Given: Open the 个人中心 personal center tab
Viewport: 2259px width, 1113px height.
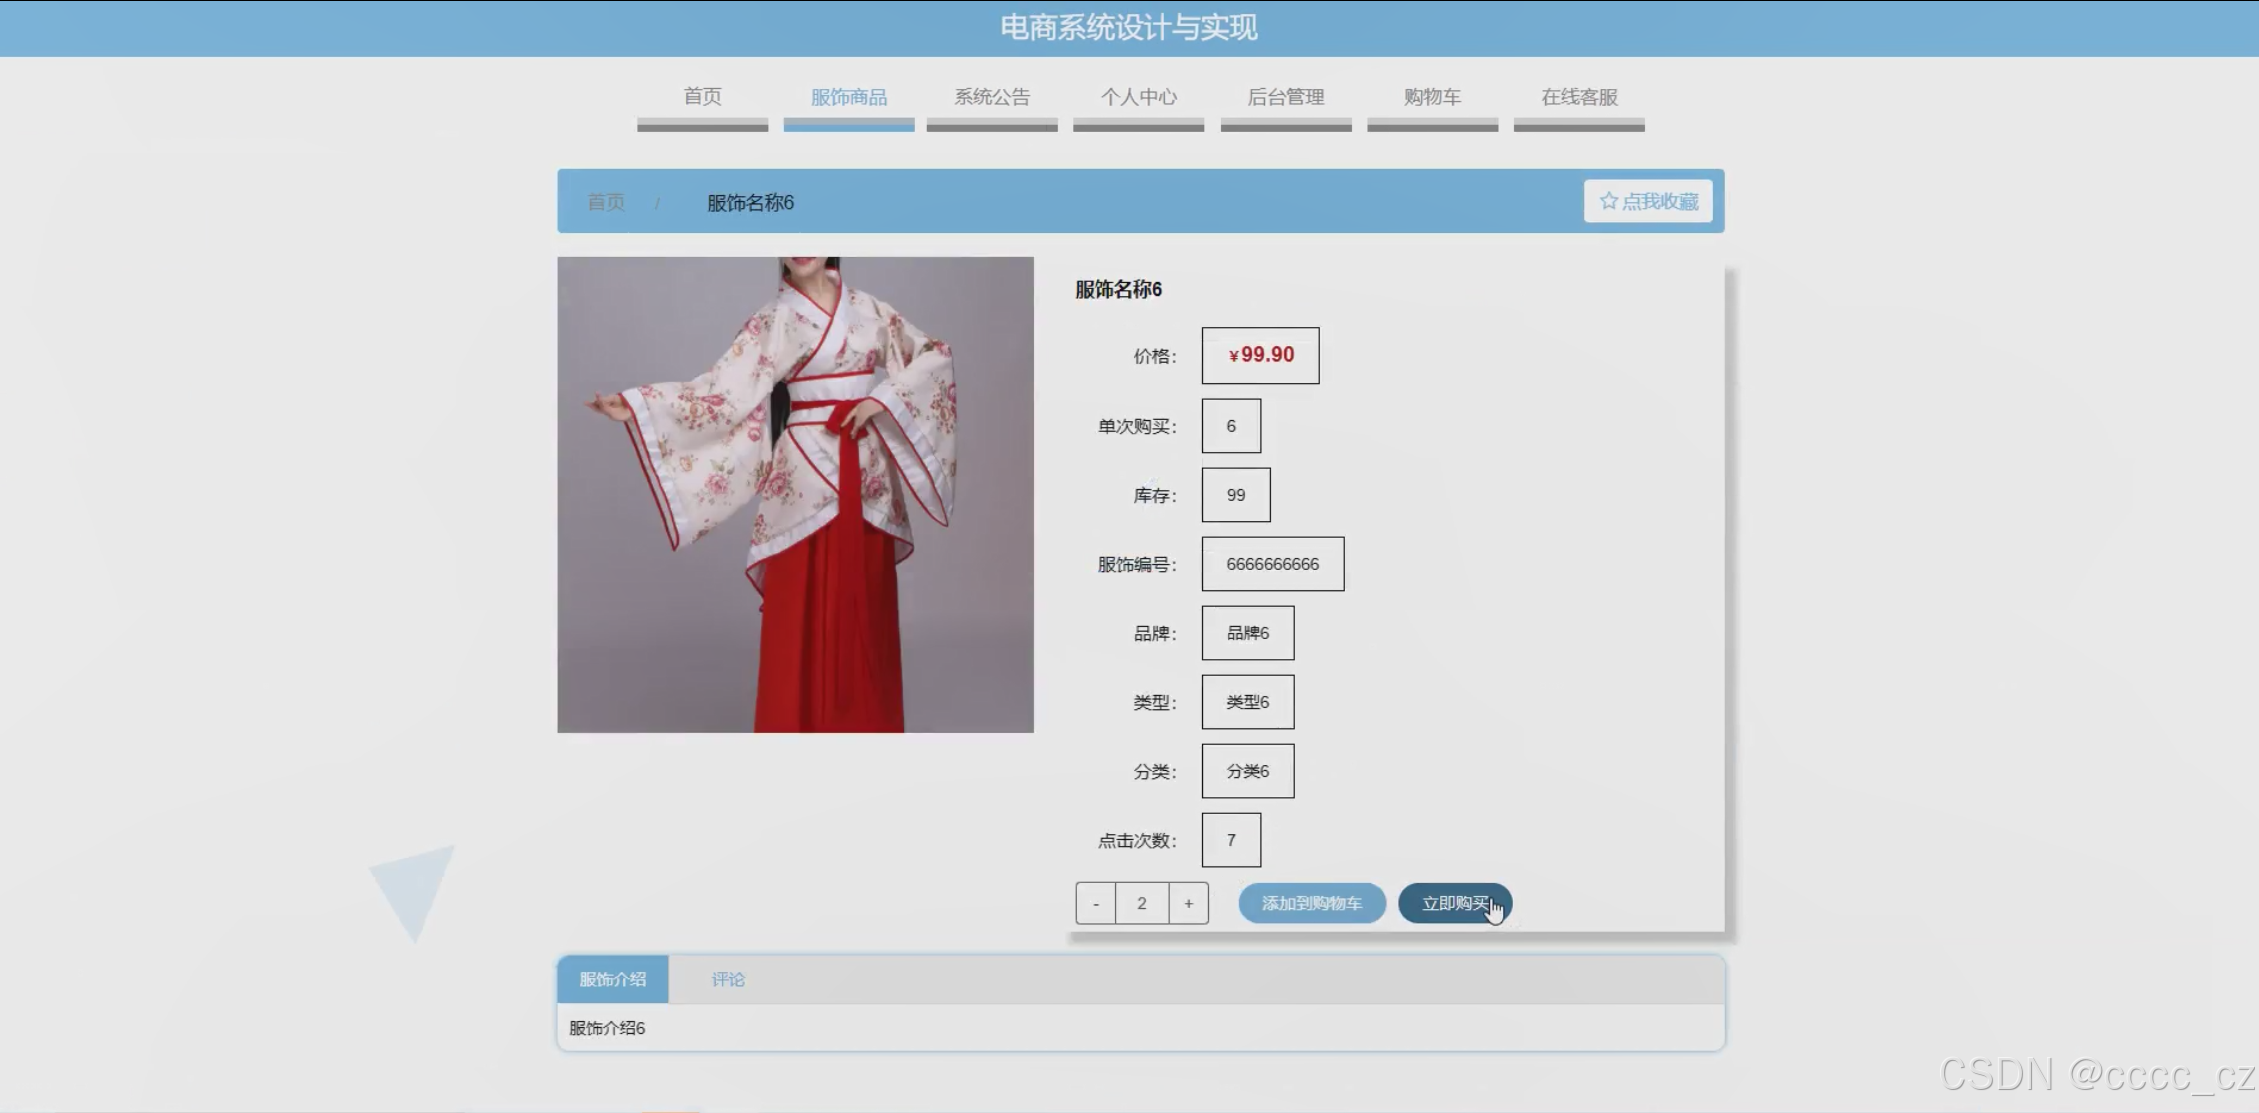Looking at the screenshot, I should (x=1138, y=97).
